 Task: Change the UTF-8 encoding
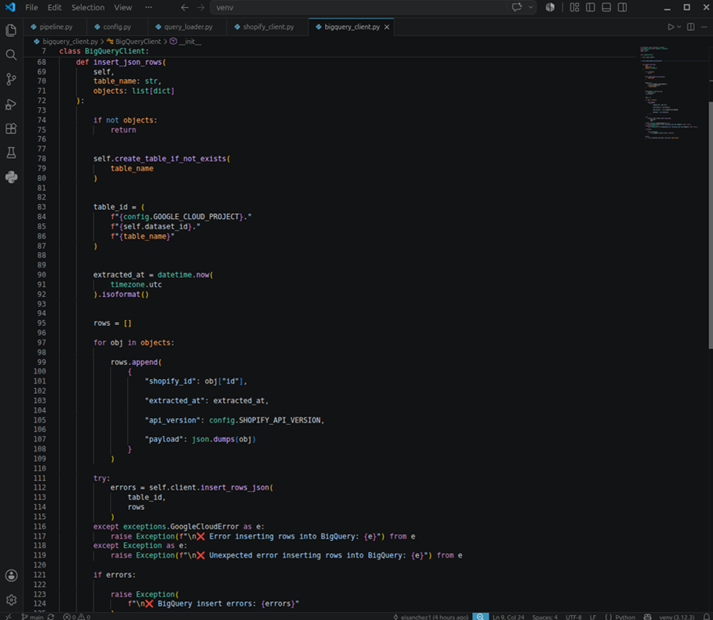click(573, 617)
